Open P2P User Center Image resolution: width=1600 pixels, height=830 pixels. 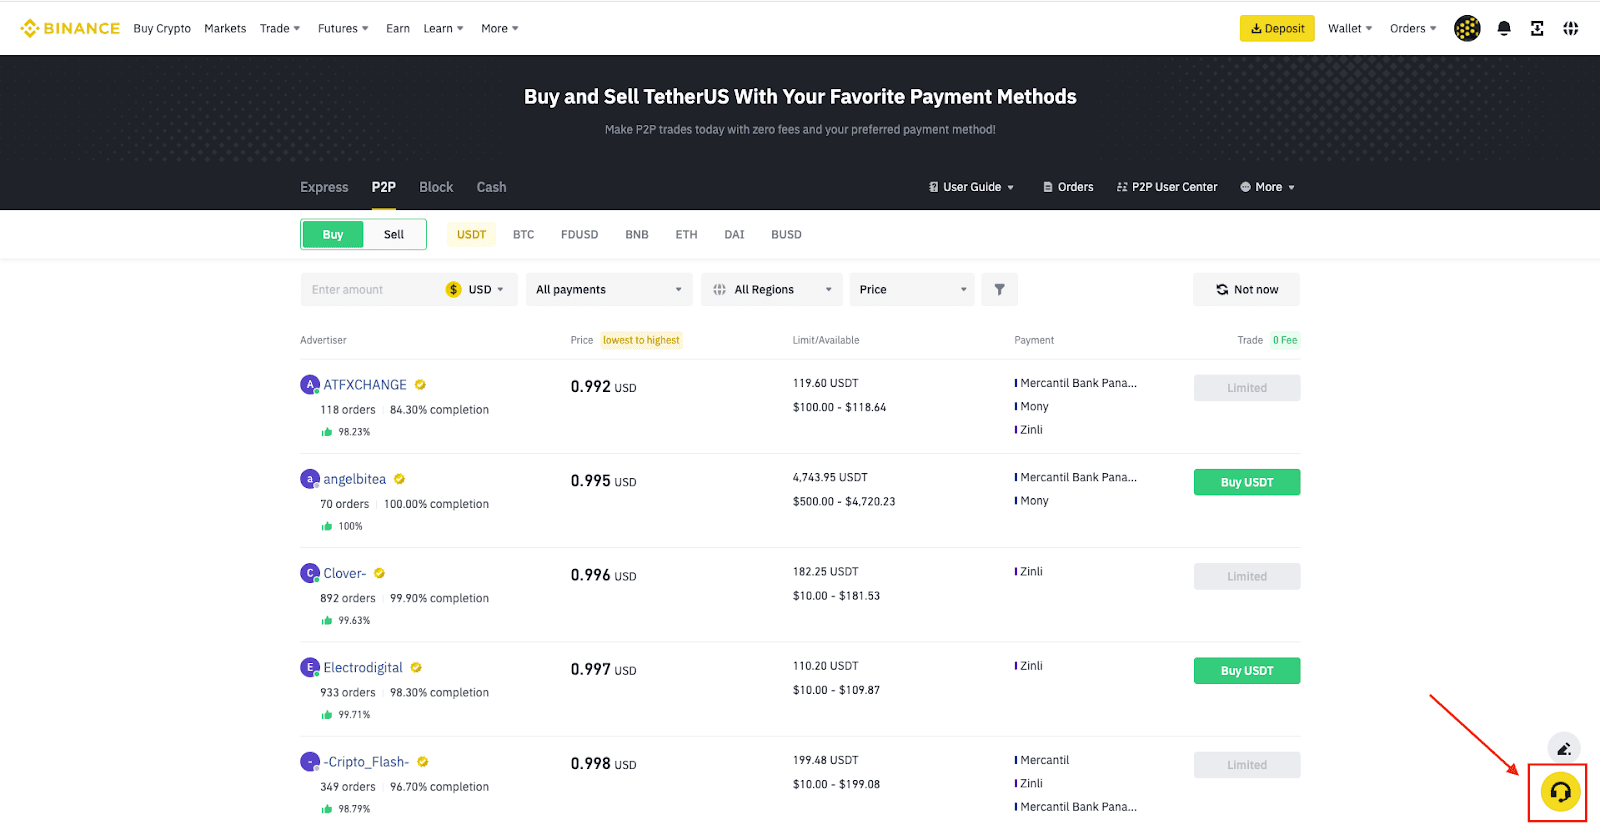tap(1167, 187)
